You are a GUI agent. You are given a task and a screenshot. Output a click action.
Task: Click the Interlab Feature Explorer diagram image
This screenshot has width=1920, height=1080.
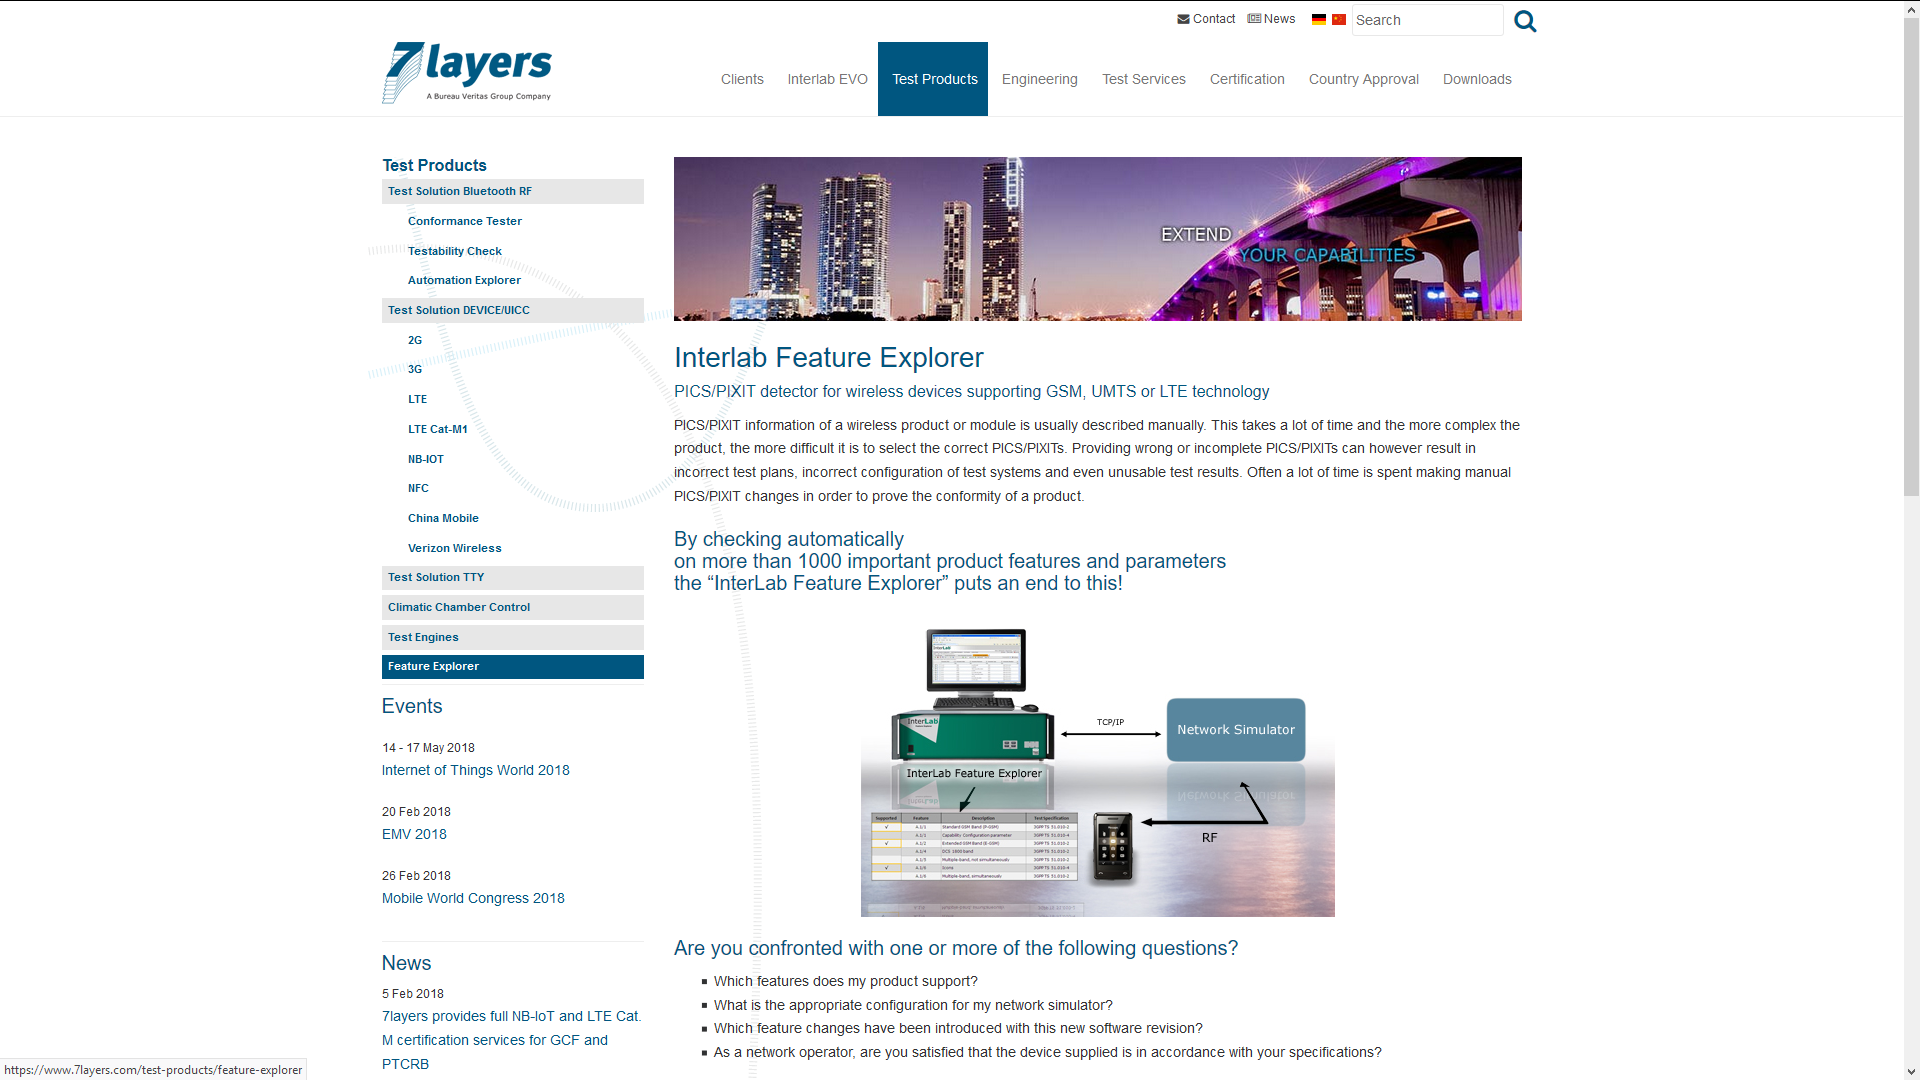click(1097, 771)
